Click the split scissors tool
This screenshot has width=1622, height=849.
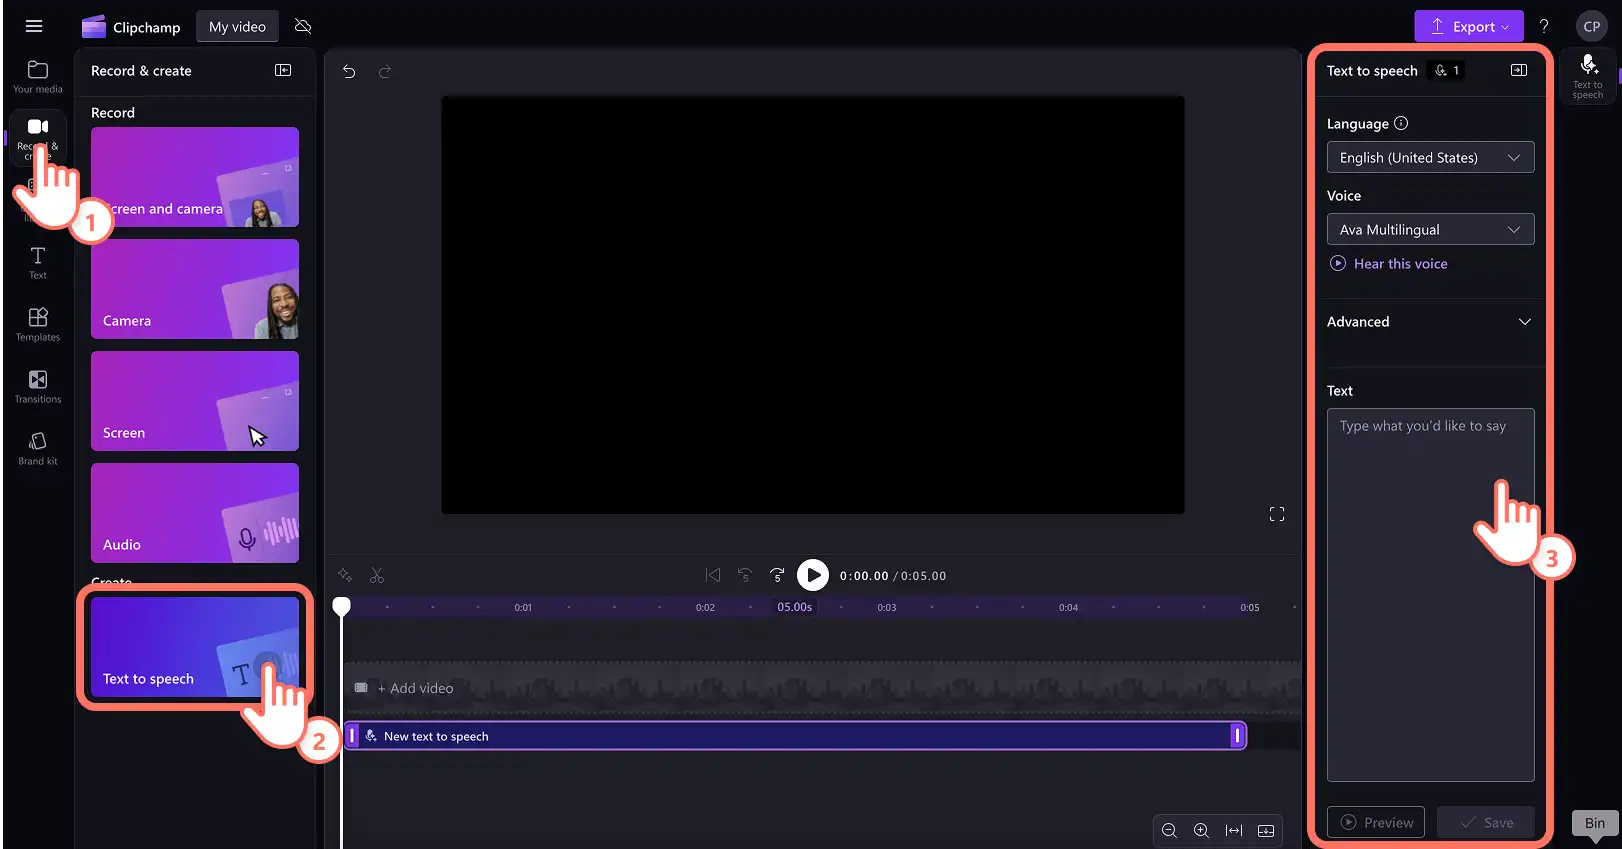tap(377, 575)
